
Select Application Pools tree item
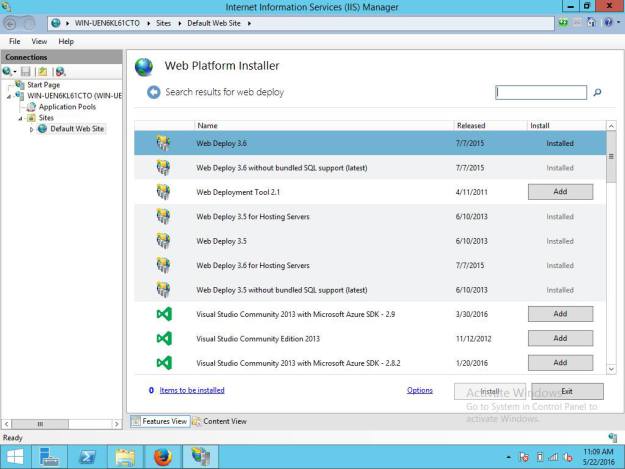67,107
